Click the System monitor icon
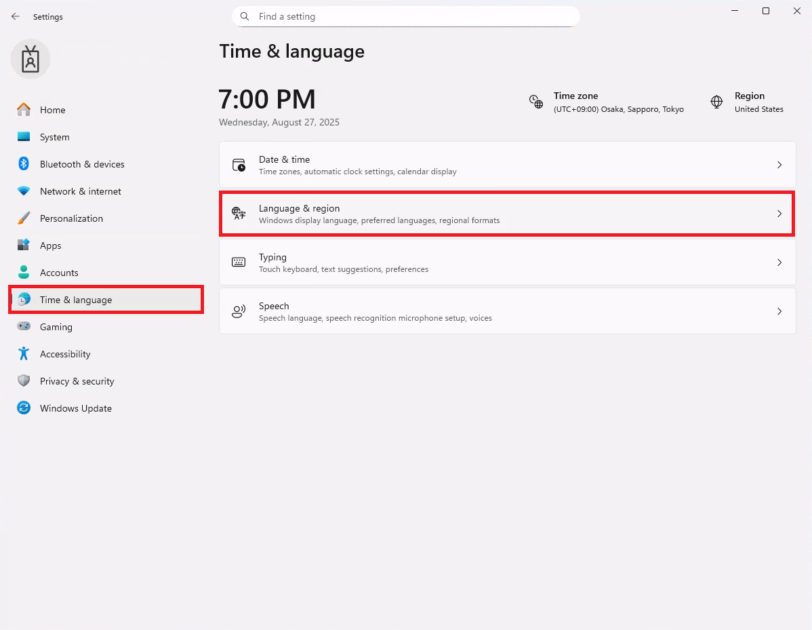The width and height of the screenshot is (812, 630). (24, 137)
